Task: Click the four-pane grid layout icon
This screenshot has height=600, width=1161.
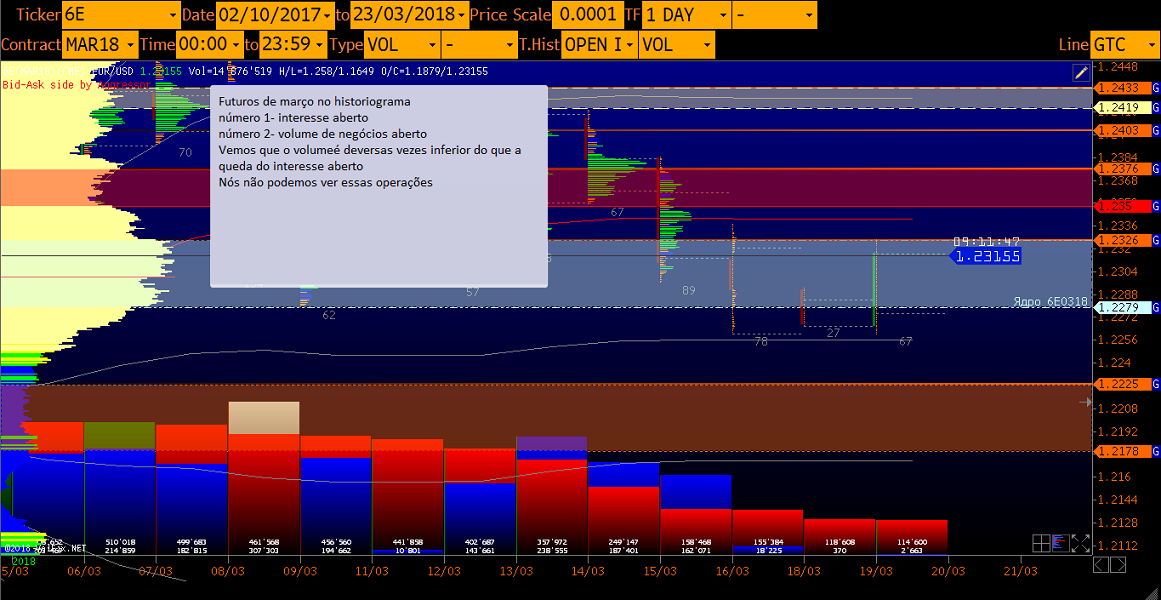Action: pos(1041,543)
